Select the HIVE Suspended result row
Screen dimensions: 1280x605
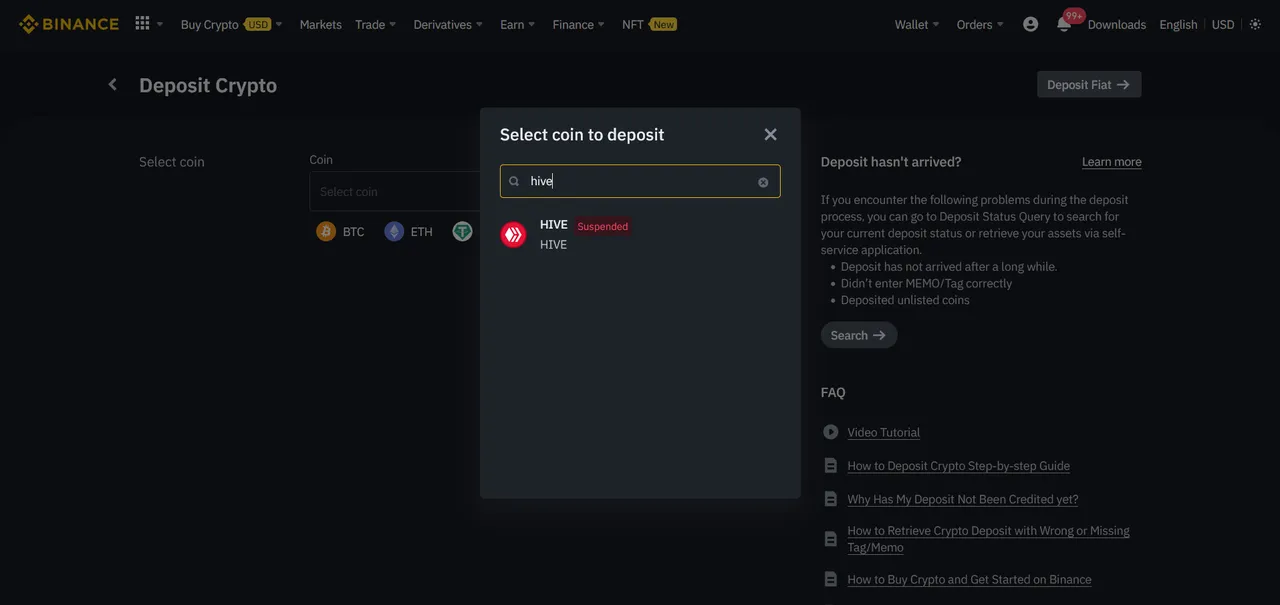pyautogui.click(x=640, y=235)
